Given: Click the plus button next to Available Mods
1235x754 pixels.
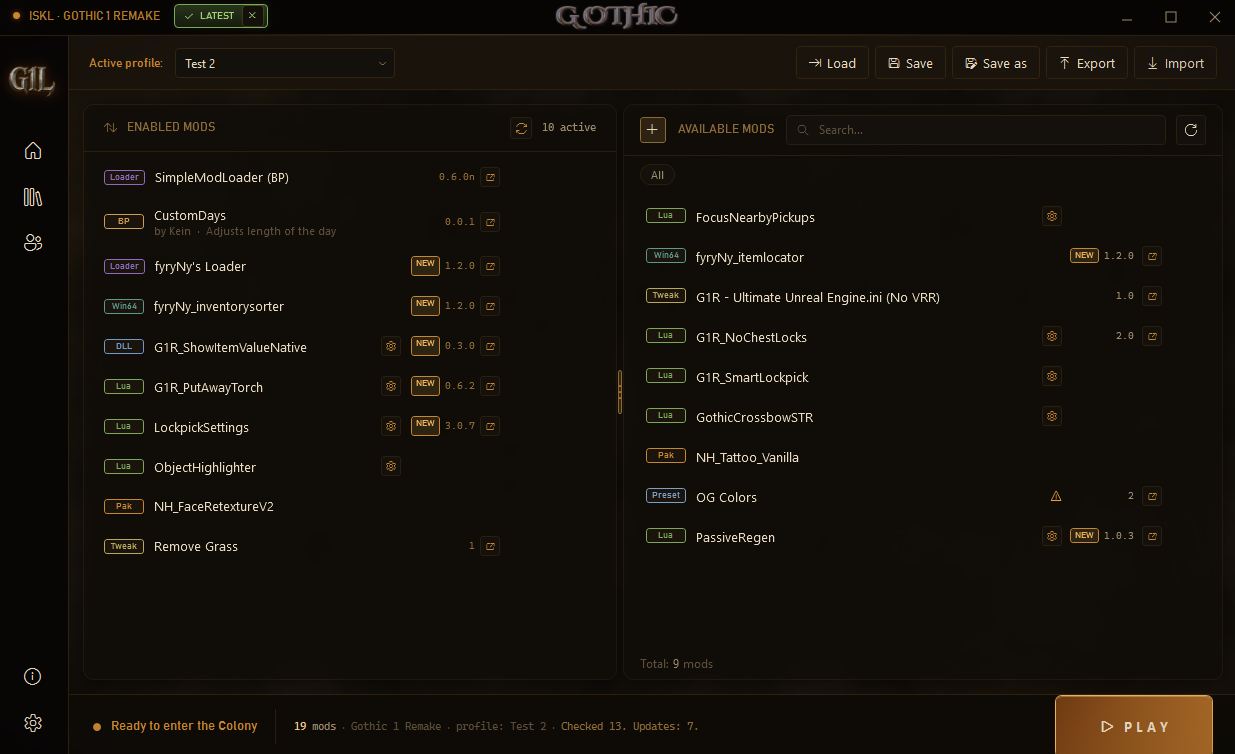Looking at the screenshot, I should [x=652, y=130].
